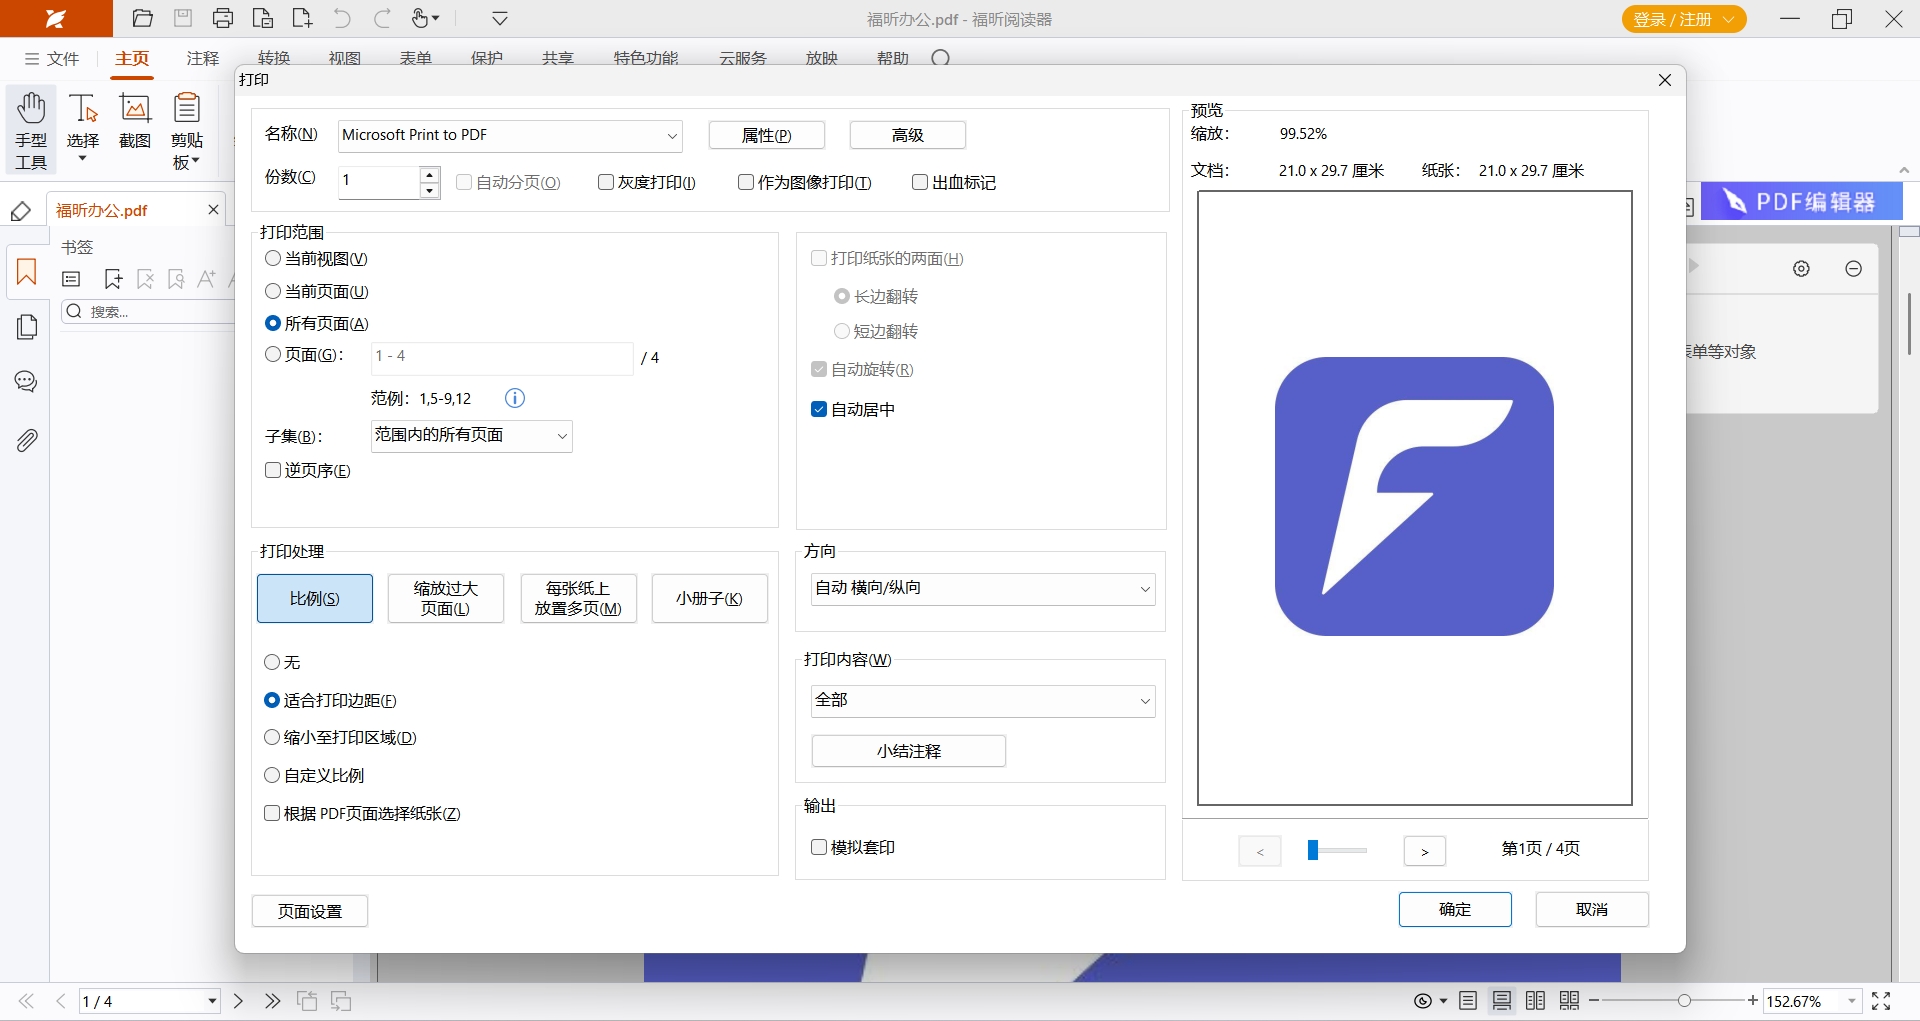Switch to Comment (注释) ribbon tab
Screen dimensions: 1920x1021
click(203, 59)
